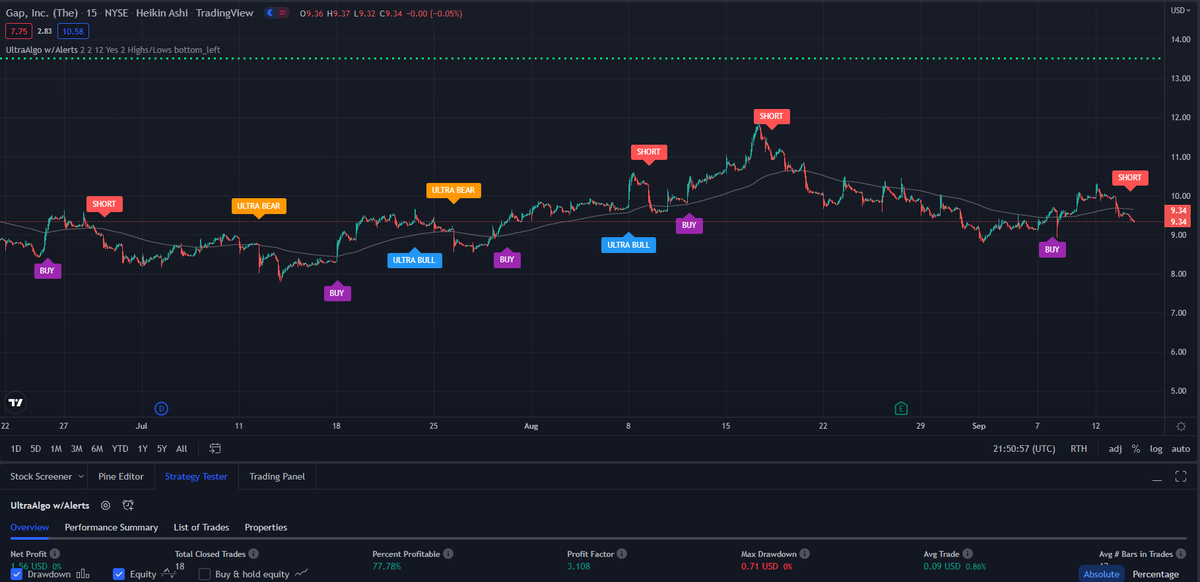The width and height of the screenshot is (1200, 582).
Task: Click the 0.09 USD avg trade value
Action: 941,566
